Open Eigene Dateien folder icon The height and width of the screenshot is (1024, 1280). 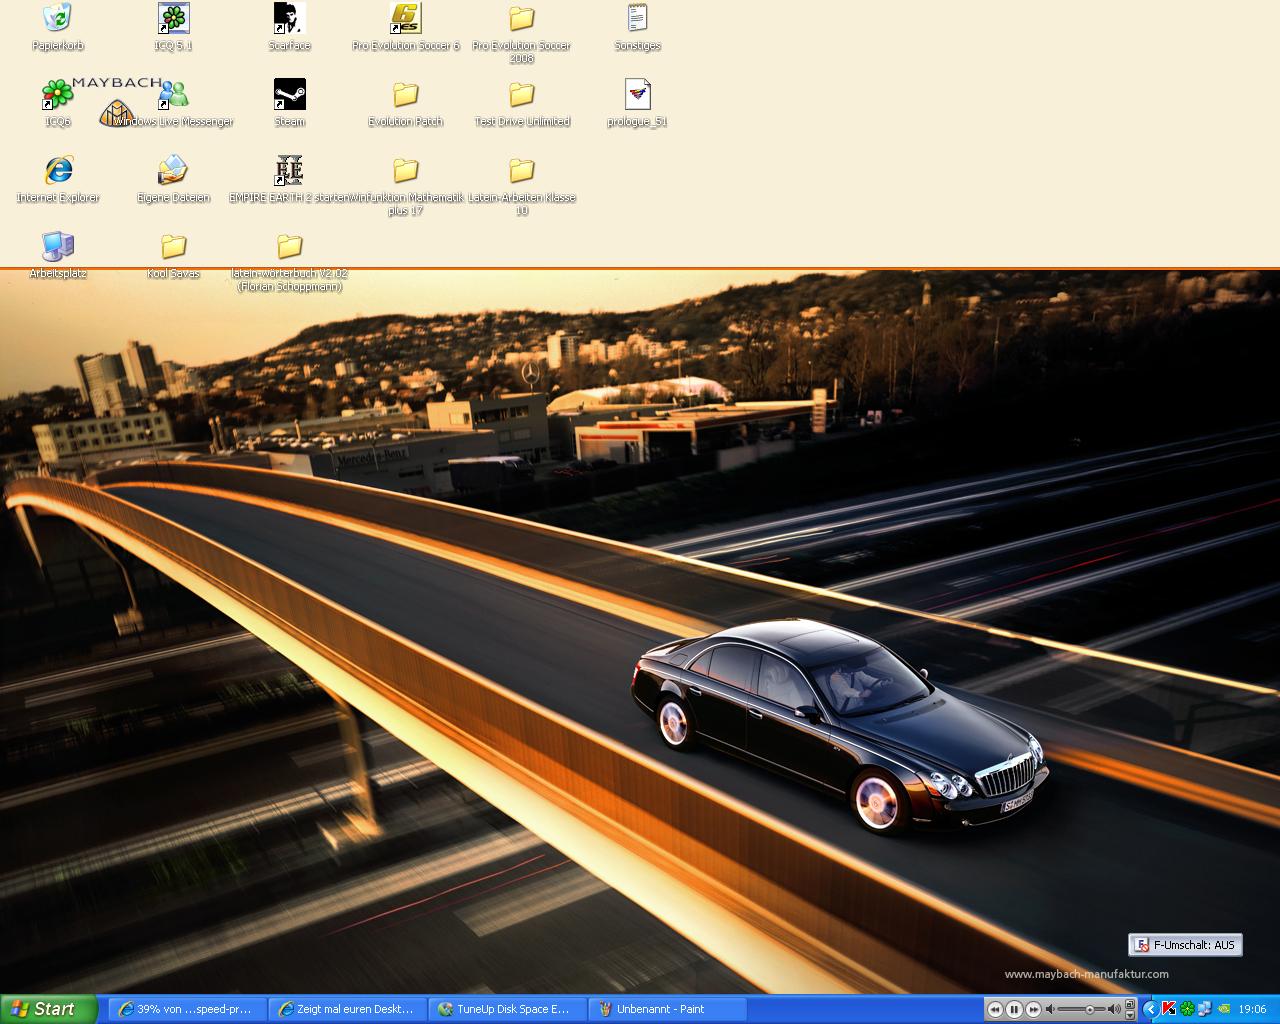click(x=174, y=180)
